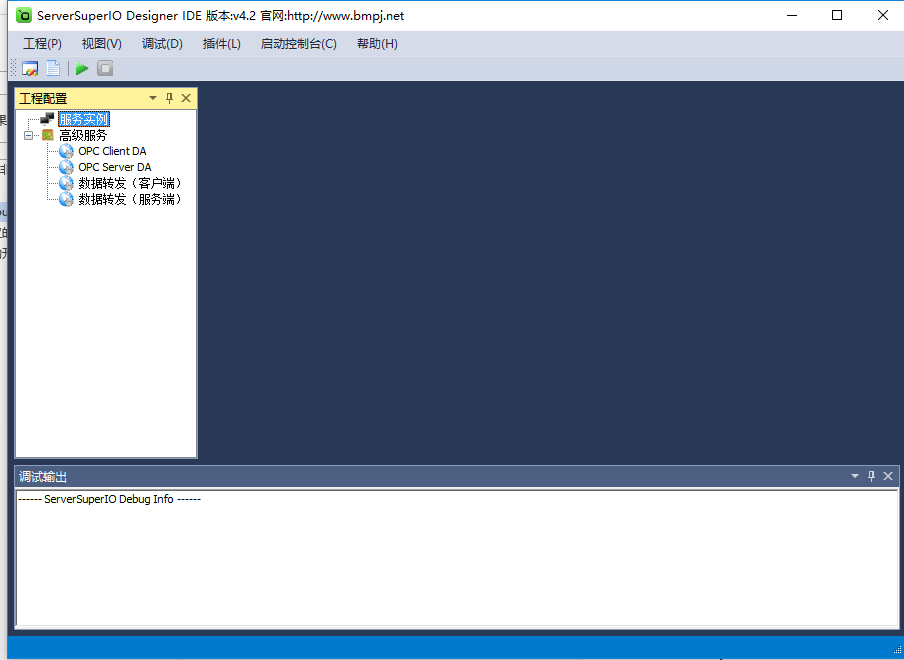
Task: Open the 调试输出 panel options dropdown arrow
Action: [855, 476]
